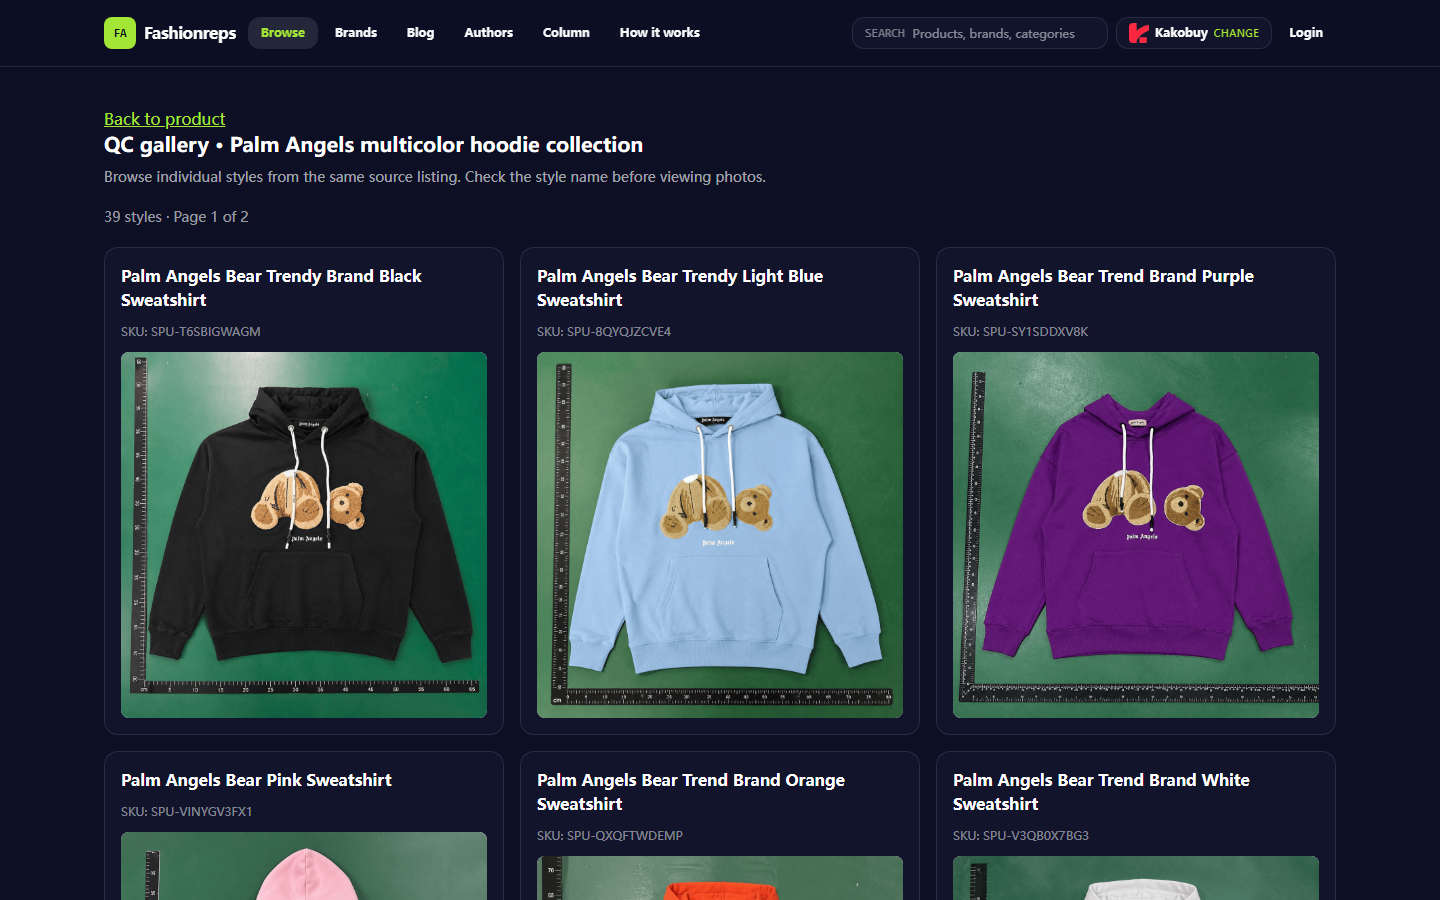Click title Palm Angels Bear Trend Brand Purple Sweatshirt
Viewport: 1440px width, 900px height.
point(1103,288)
